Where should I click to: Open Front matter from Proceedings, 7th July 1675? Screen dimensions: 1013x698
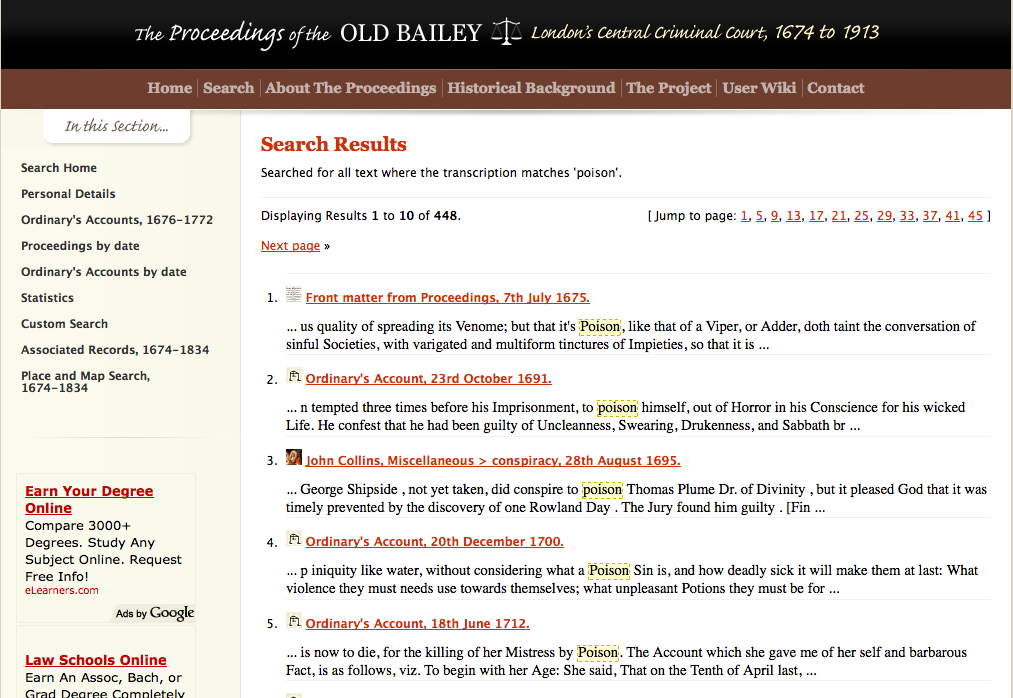point(447,298)
